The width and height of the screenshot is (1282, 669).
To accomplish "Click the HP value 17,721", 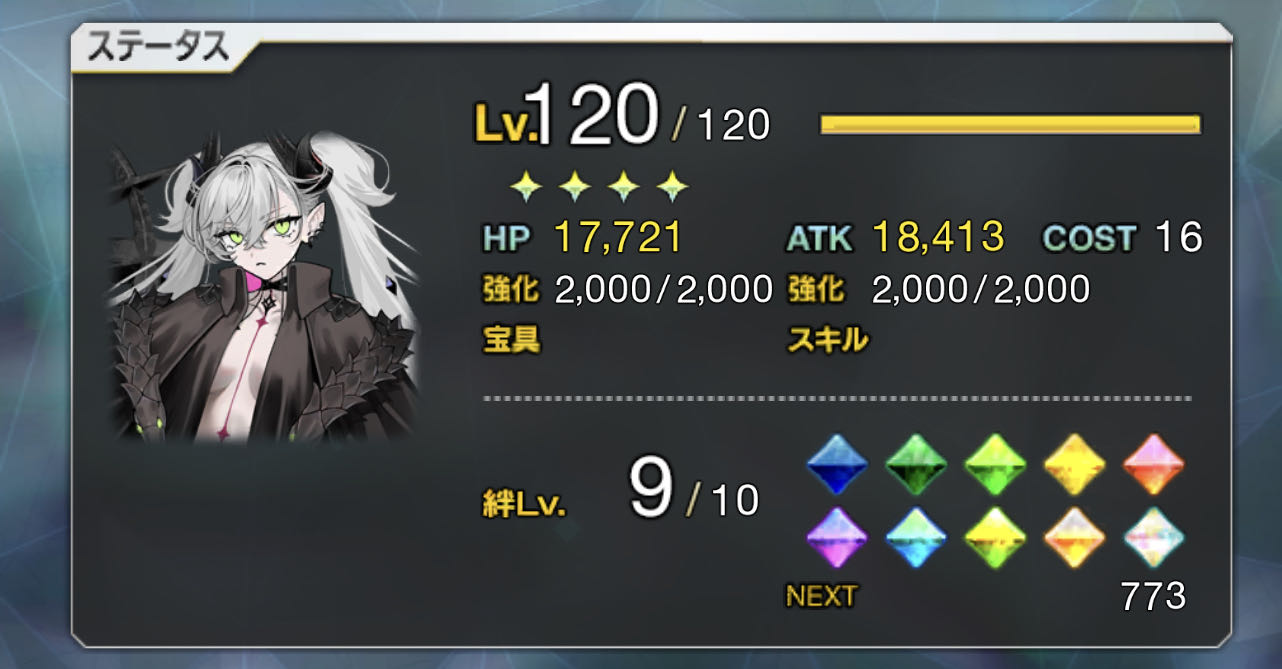I will pos(618,238).
